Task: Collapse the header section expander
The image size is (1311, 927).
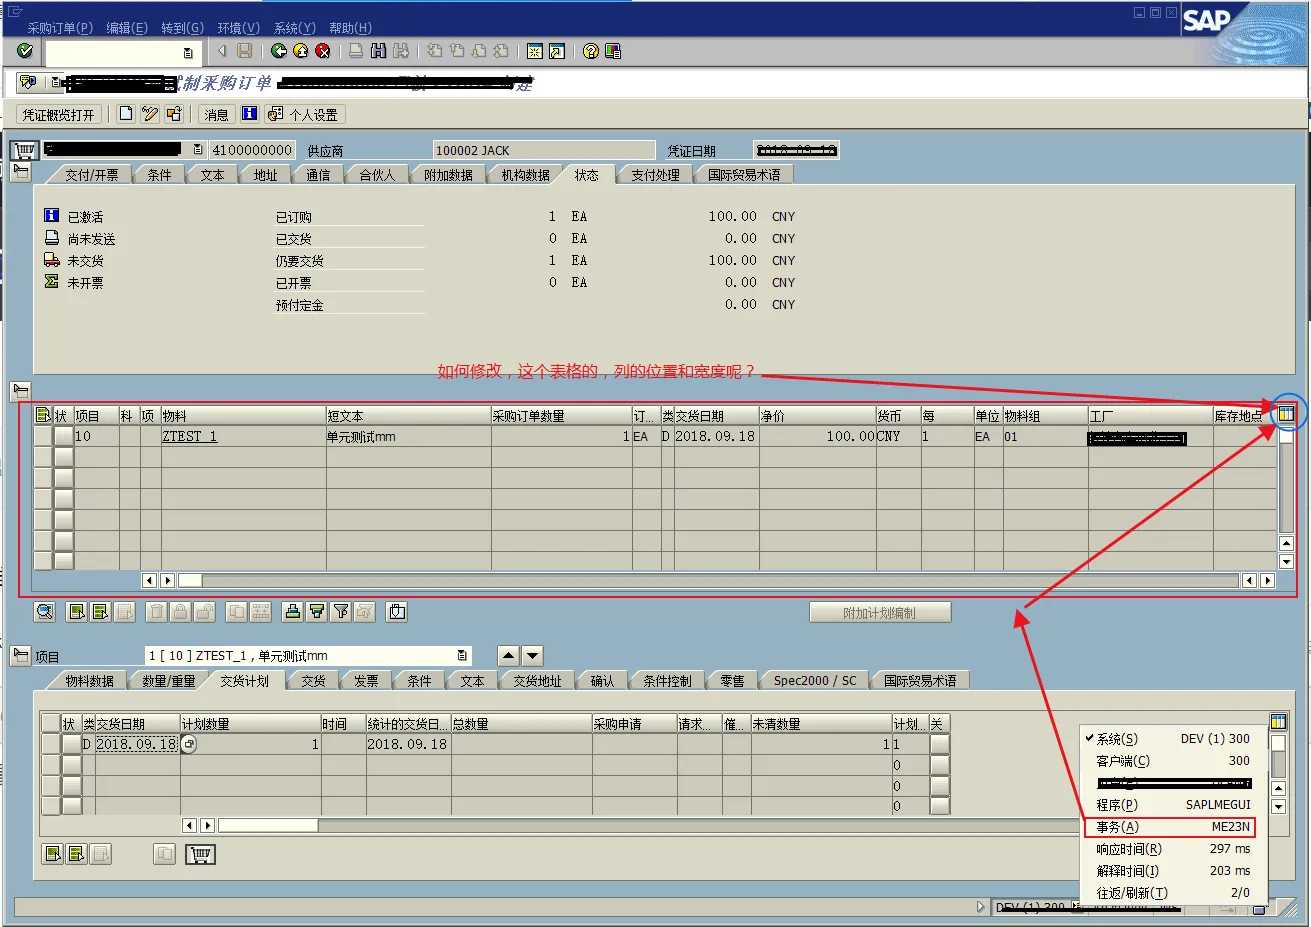Action: coord(21,172)
